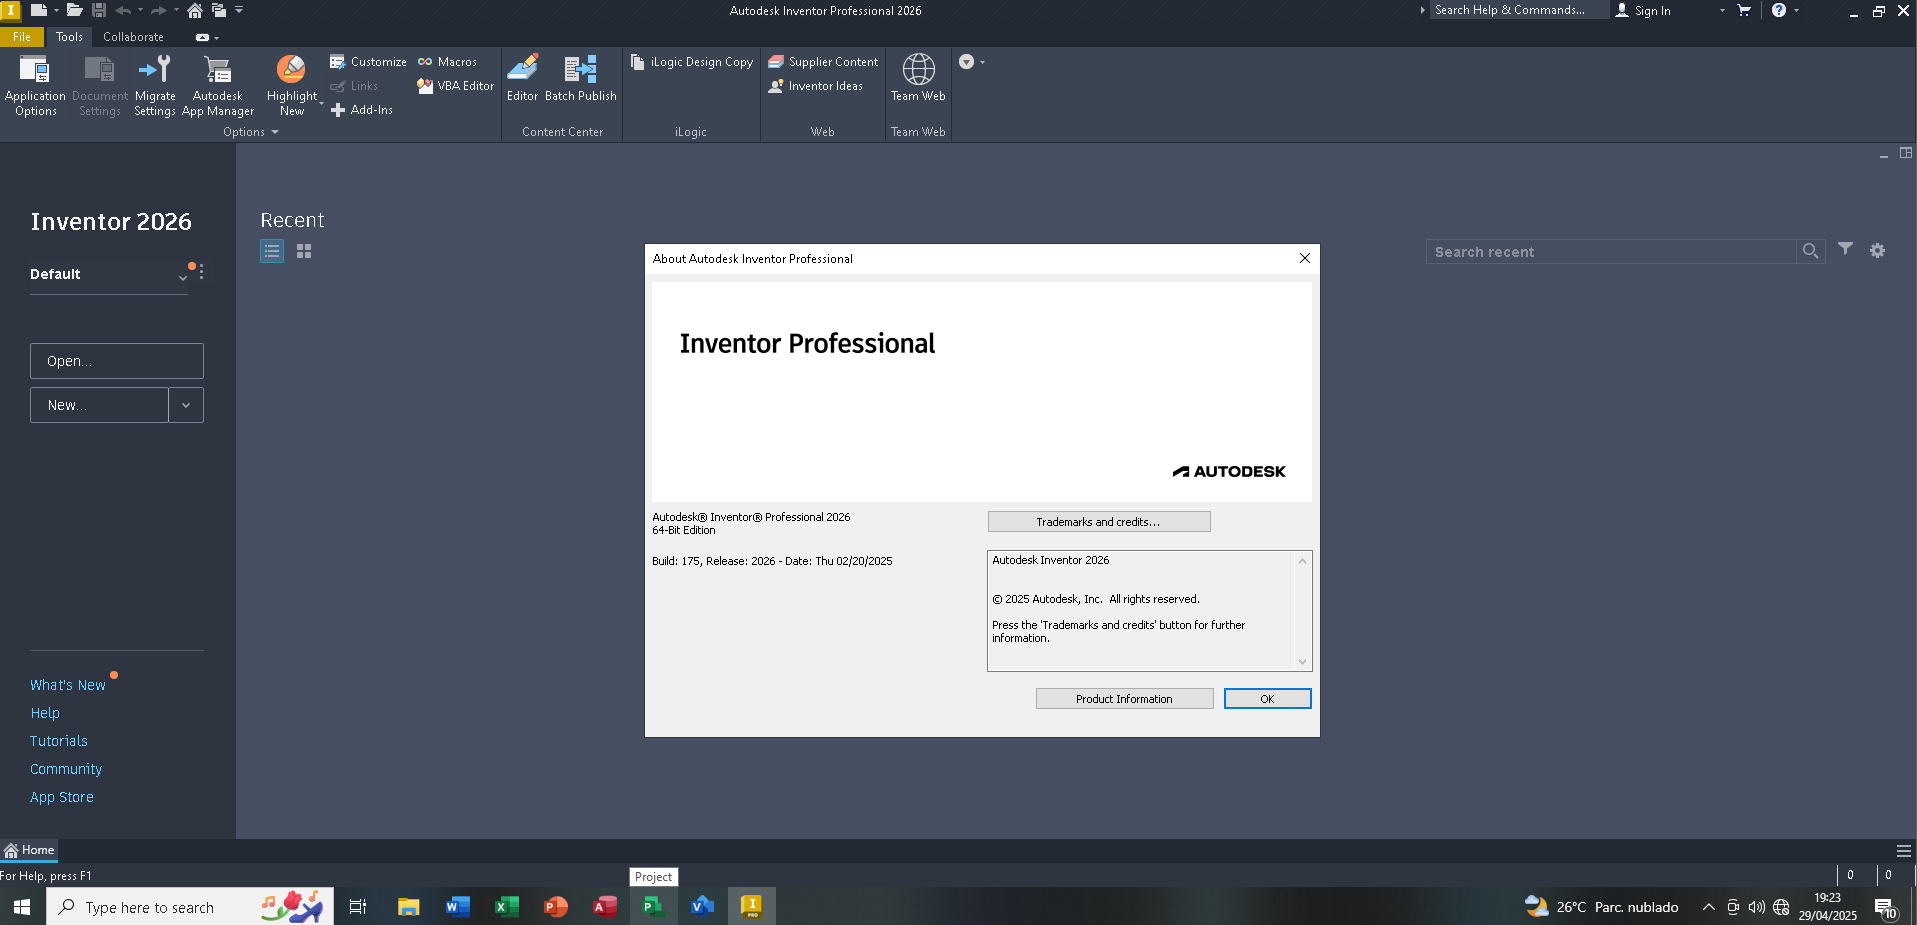This screenshot has height=925, width=1917.
Task: Open the What's New link
Action: point(67,685)
